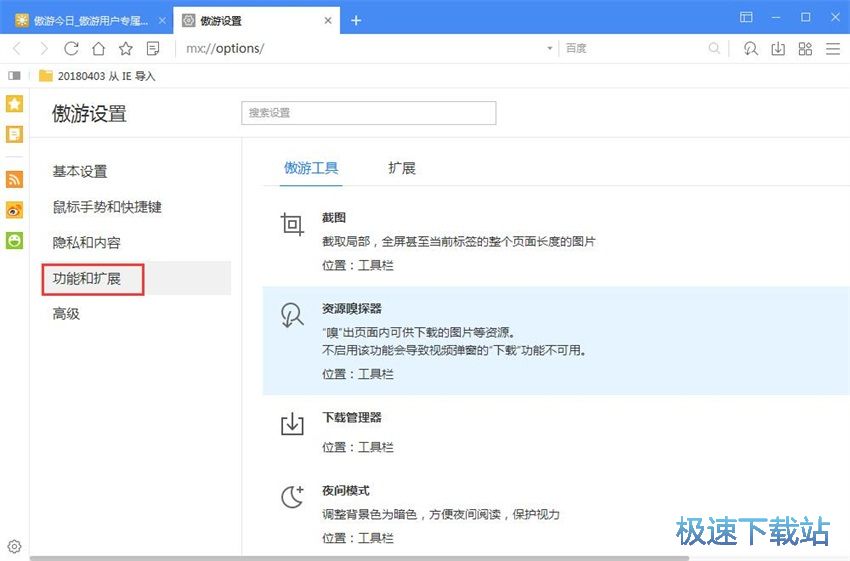
Task: Open the extensions grid toolbar icon
Action: [x=806, y=49]
